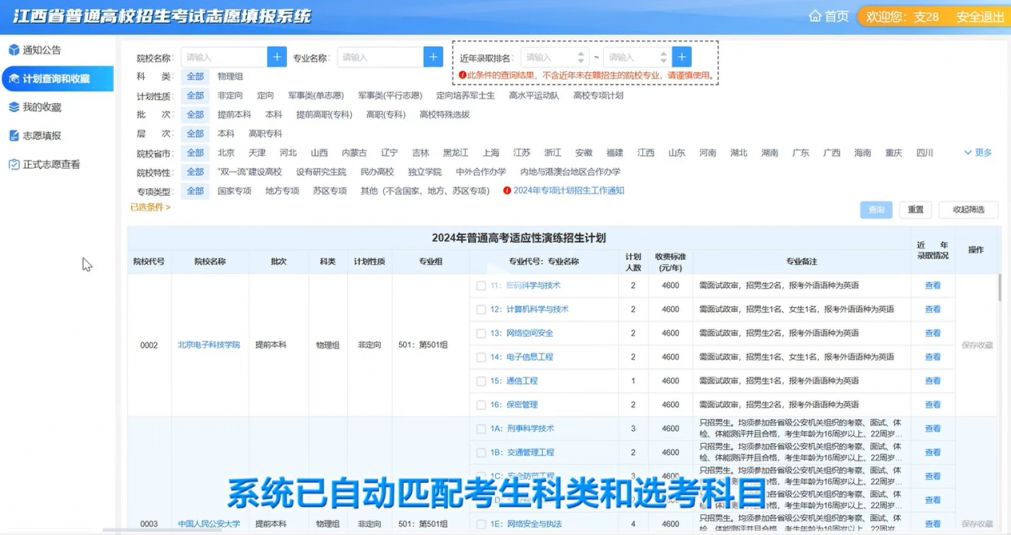Click the second 近年录取排名 number field
The height and width of the screenshot is (535, 1011).
tap(637, 57)
